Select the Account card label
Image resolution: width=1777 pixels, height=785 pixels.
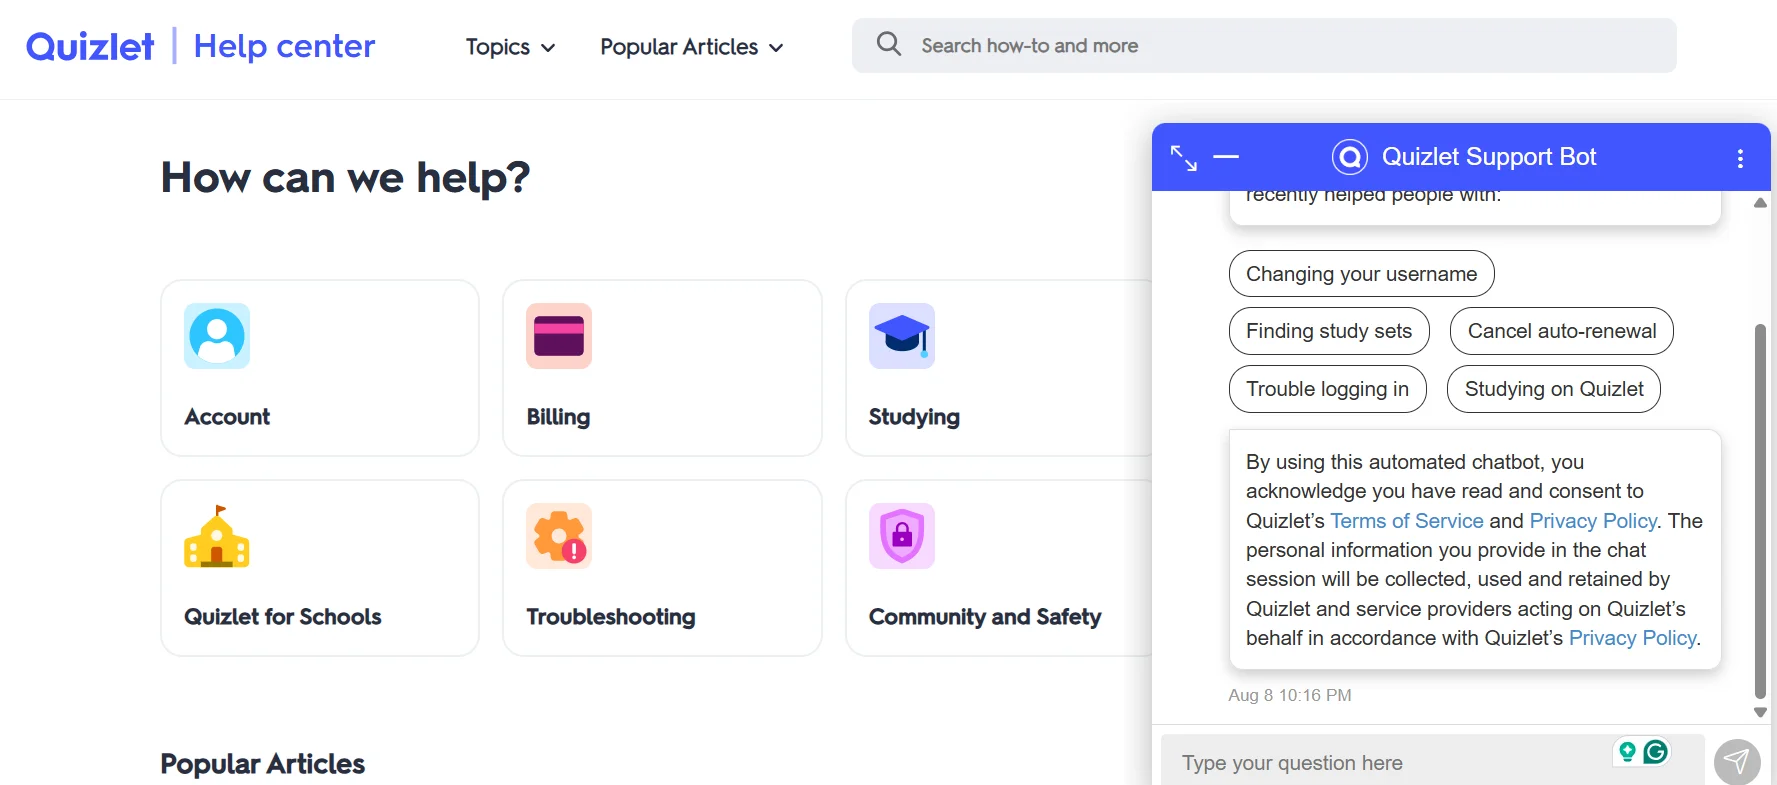227,417
